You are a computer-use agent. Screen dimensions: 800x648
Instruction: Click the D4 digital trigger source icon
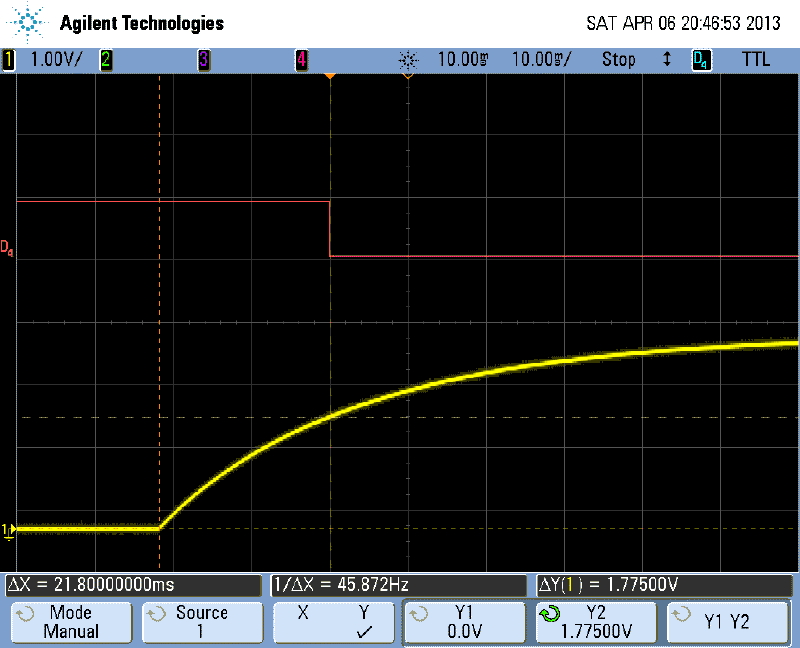point(702,60)
